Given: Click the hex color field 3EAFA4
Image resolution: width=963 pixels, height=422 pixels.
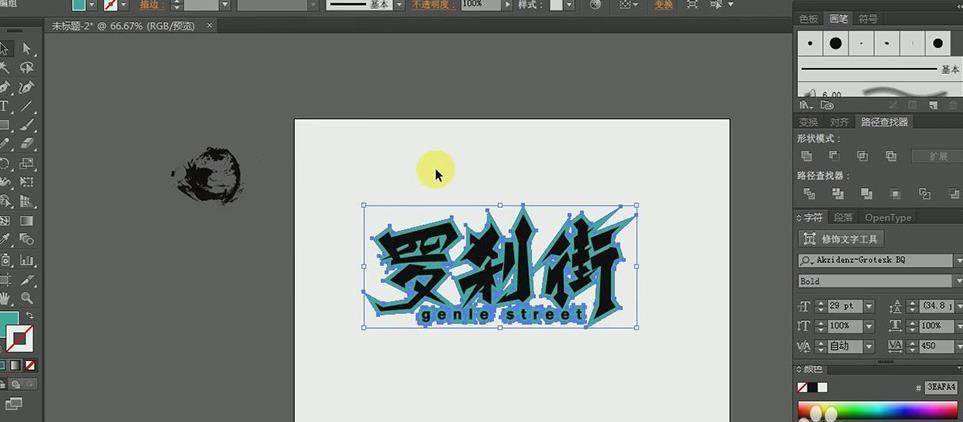Looking at the screenshot, I should [940, 387].
